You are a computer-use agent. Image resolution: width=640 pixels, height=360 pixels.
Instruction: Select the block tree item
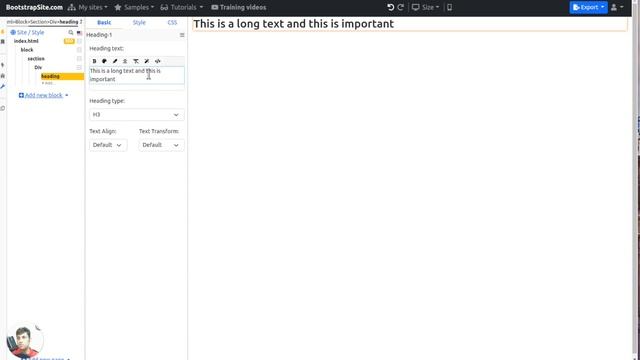click(x=27, y=50)
